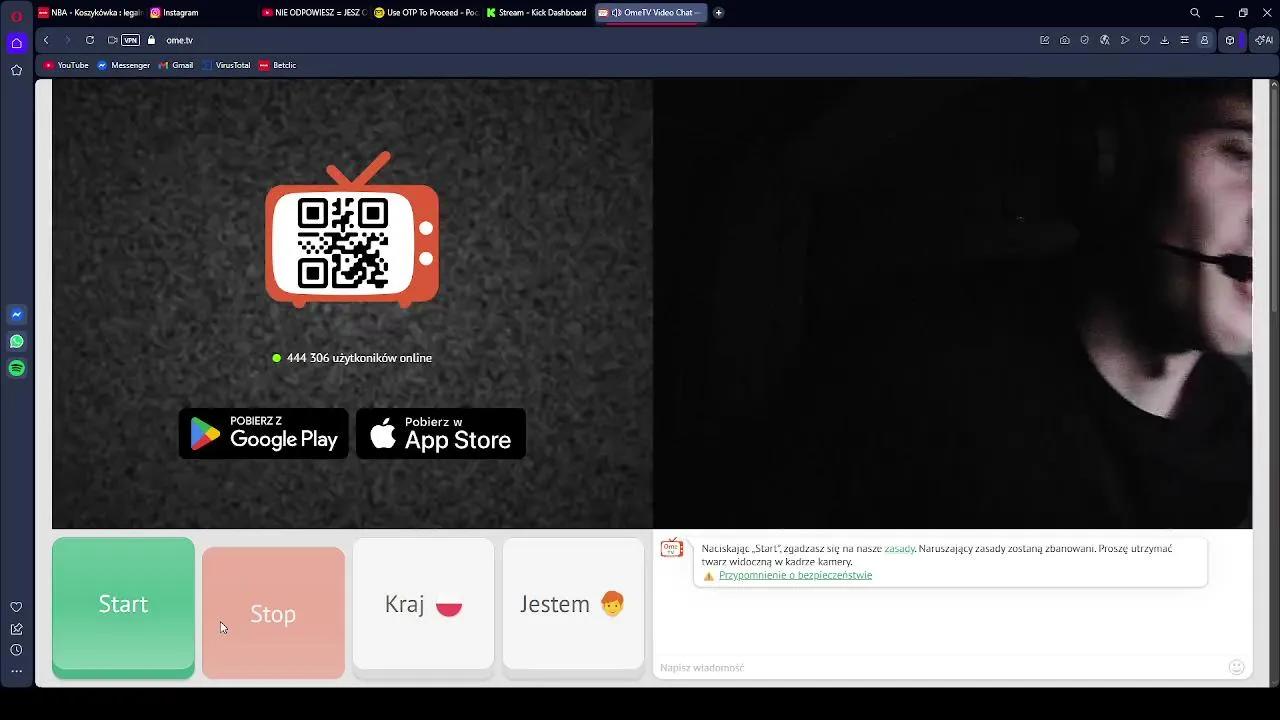The width and height of the screenshot is (1280, 720).
Task: Switch to Stream Kick Dashboard tab
Action: [538, 13]
